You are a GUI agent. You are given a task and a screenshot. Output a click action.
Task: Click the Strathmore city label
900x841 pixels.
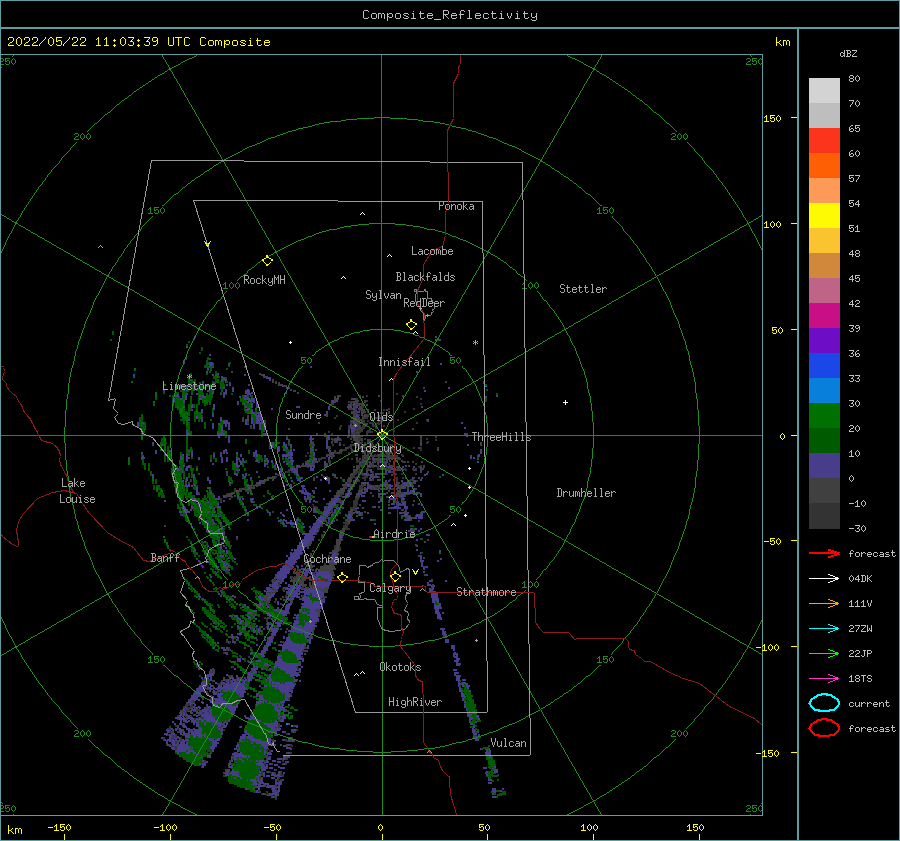[x=486, y=592]
